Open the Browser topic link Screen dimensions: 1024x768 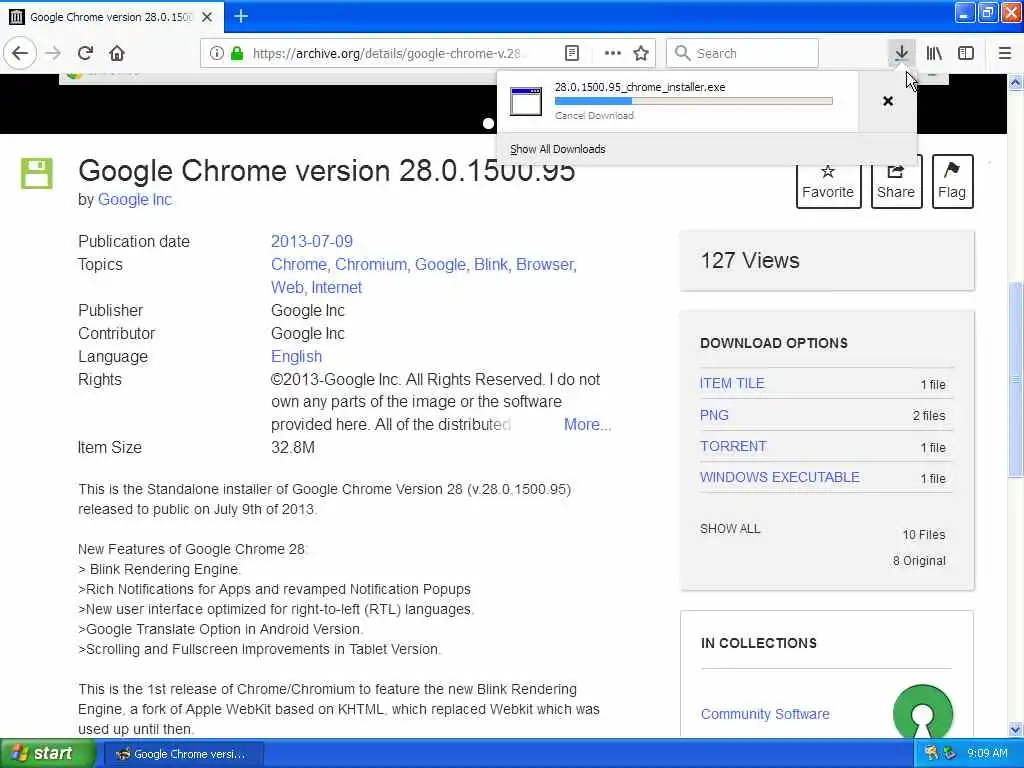[546, 264]
